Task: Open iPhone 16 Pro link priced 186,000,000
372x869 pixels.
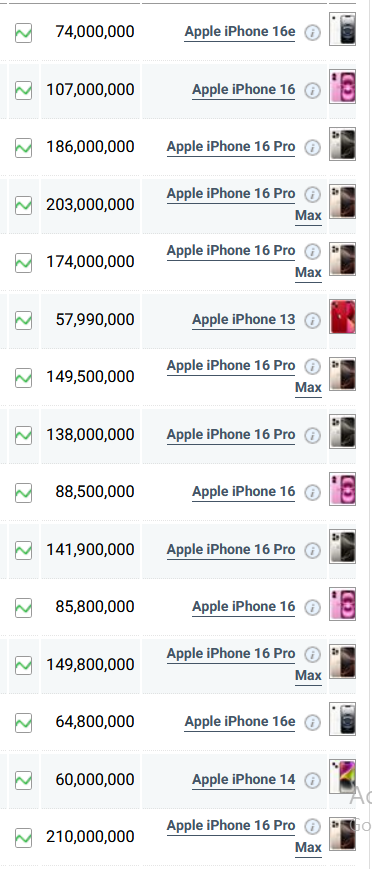Action: (231, 147)
